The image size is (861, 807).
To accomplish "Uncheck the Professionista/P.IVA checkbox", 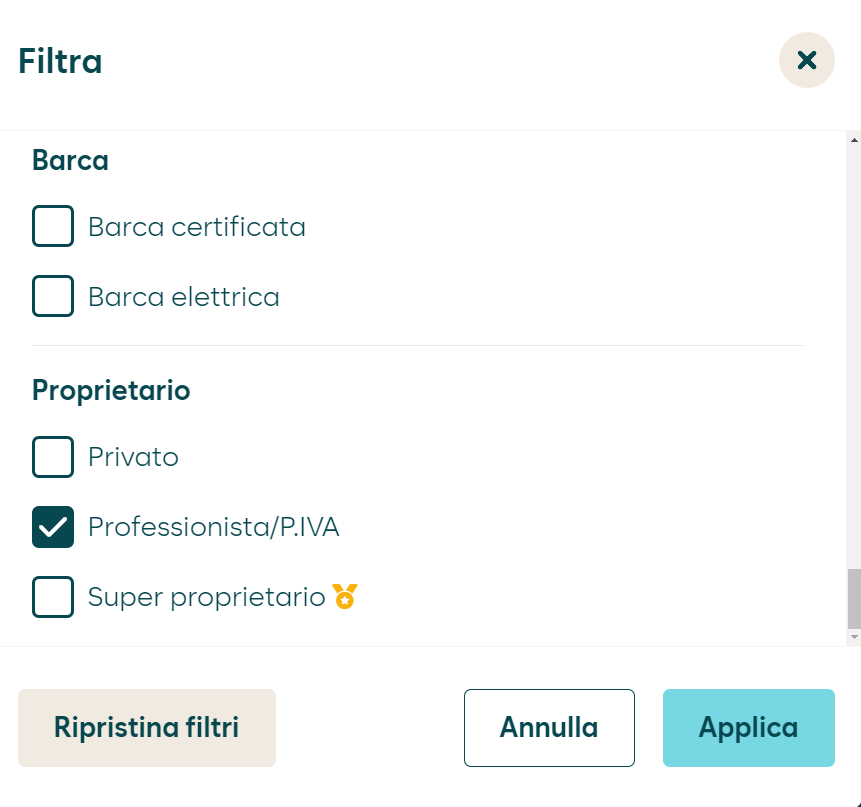I will [53, 527].
